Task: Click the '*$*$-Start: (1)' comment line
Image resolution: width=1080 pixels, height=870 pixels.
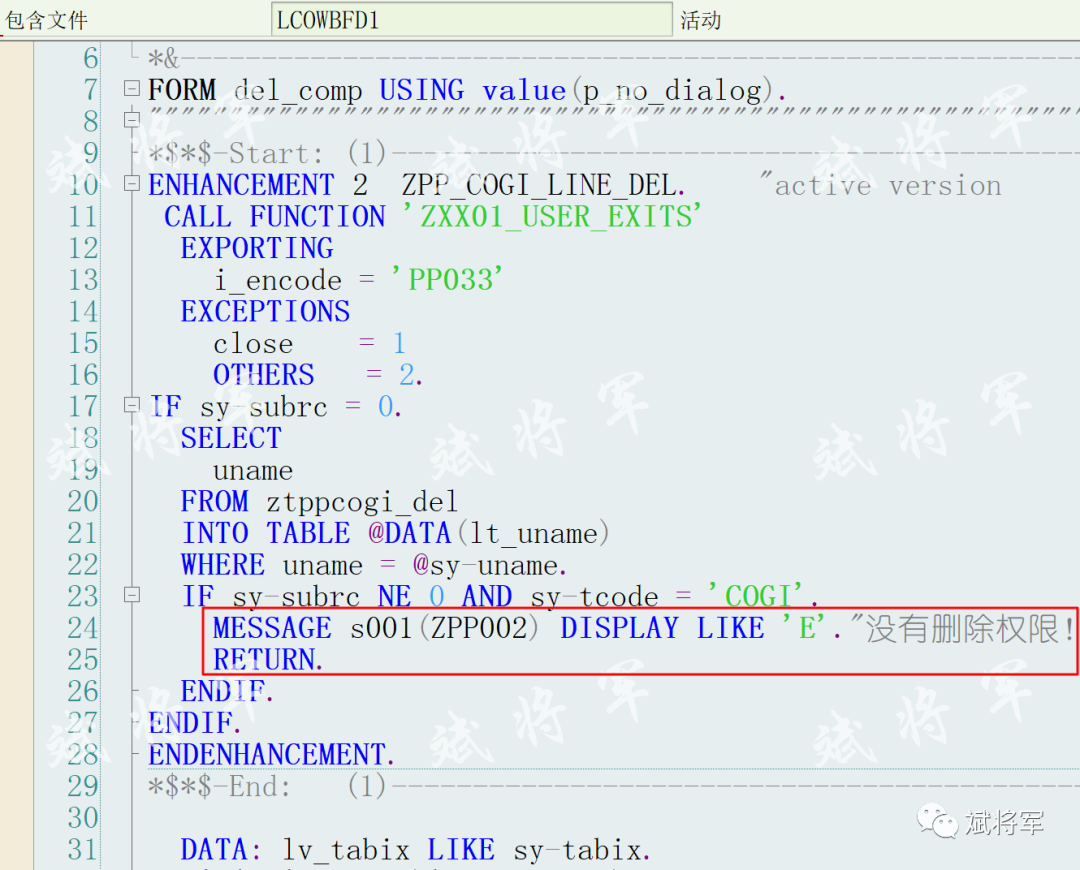Action: [x=268, y=154]
